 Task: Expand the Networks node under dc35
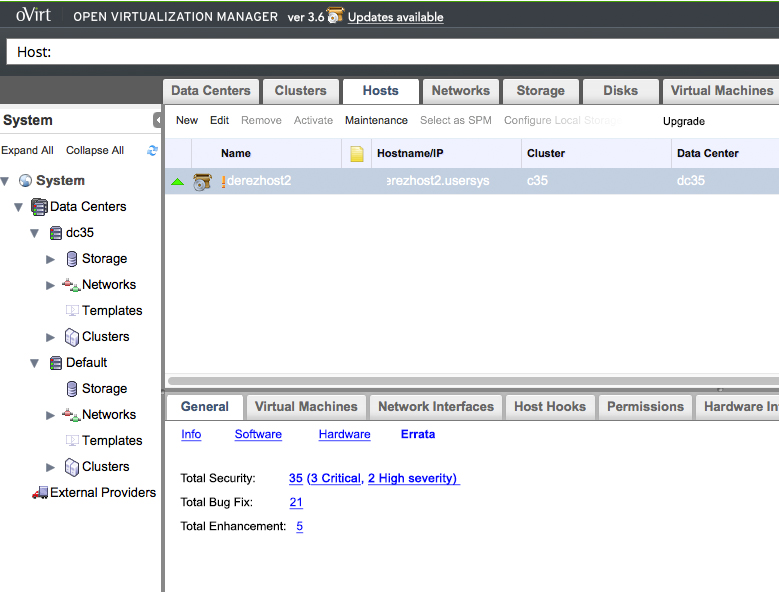click(51, 285)
